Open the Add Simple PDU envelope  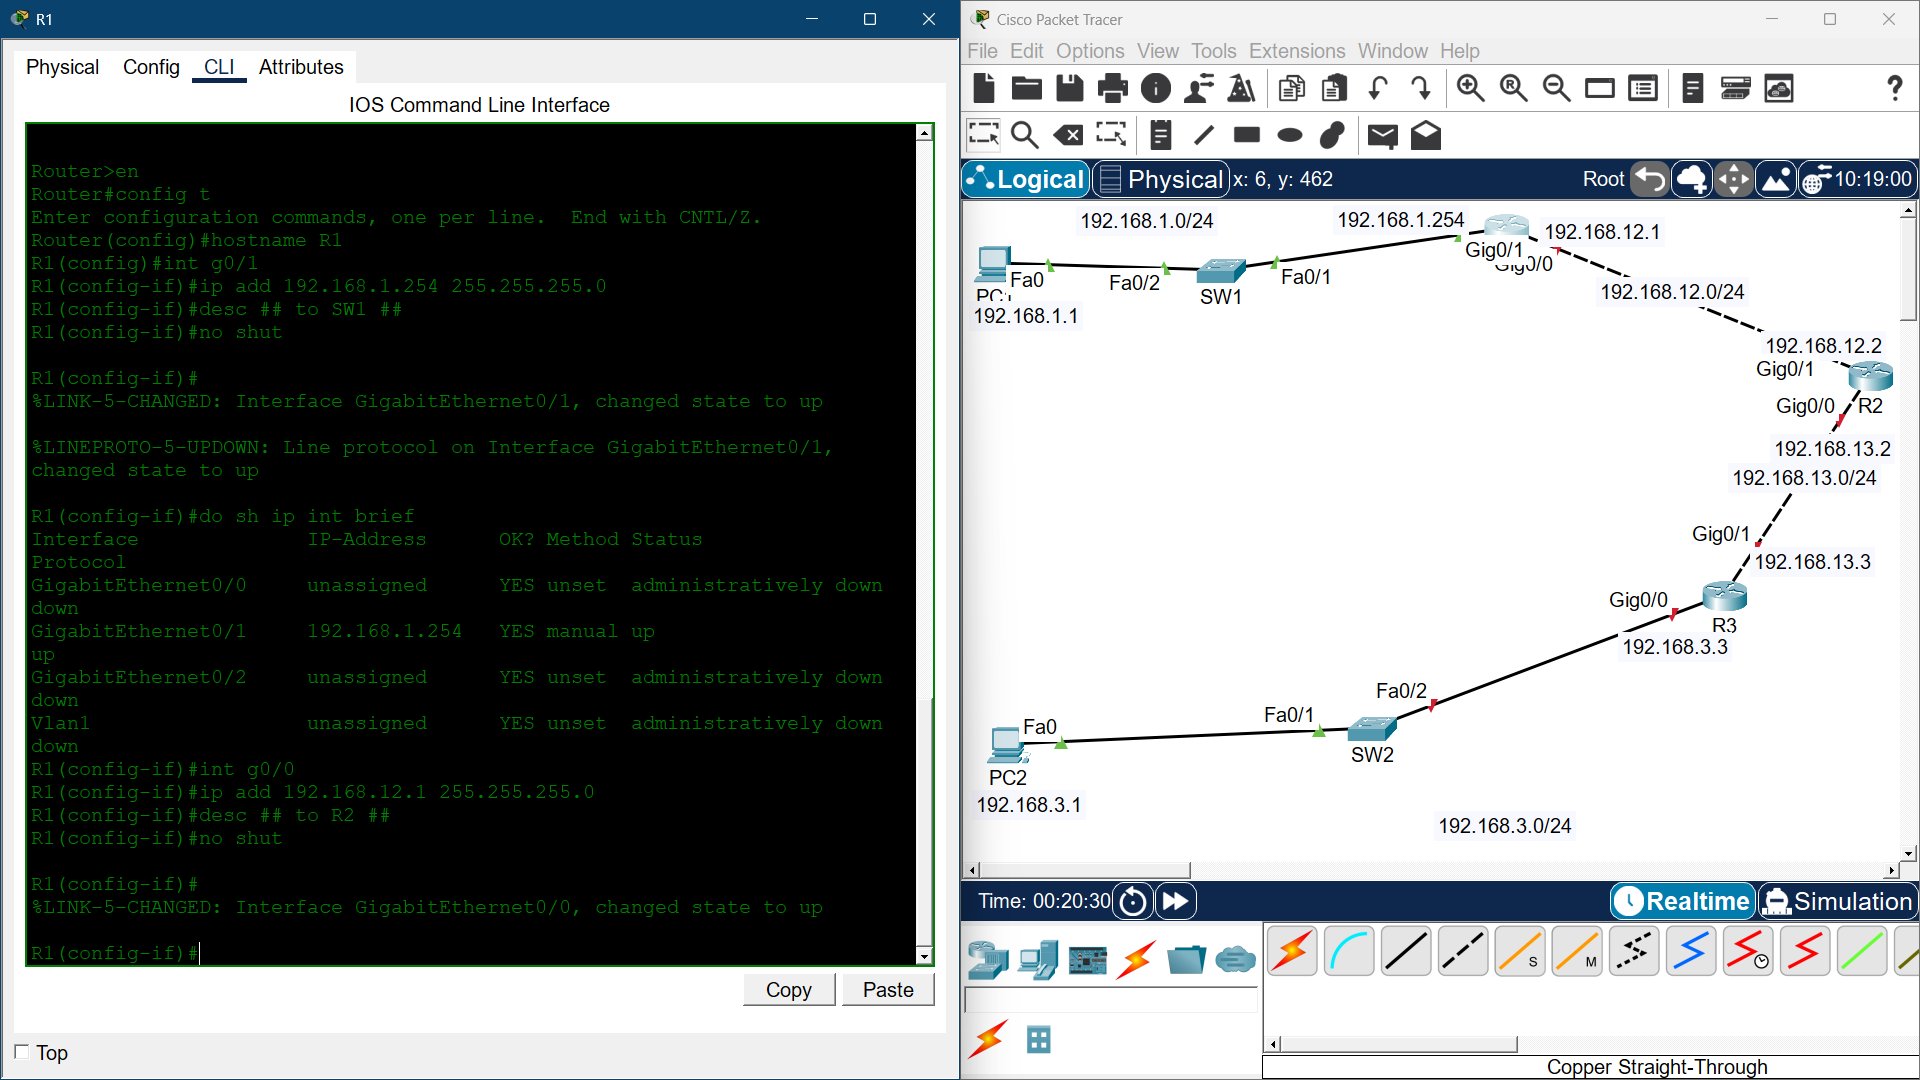click(1382, 135)
